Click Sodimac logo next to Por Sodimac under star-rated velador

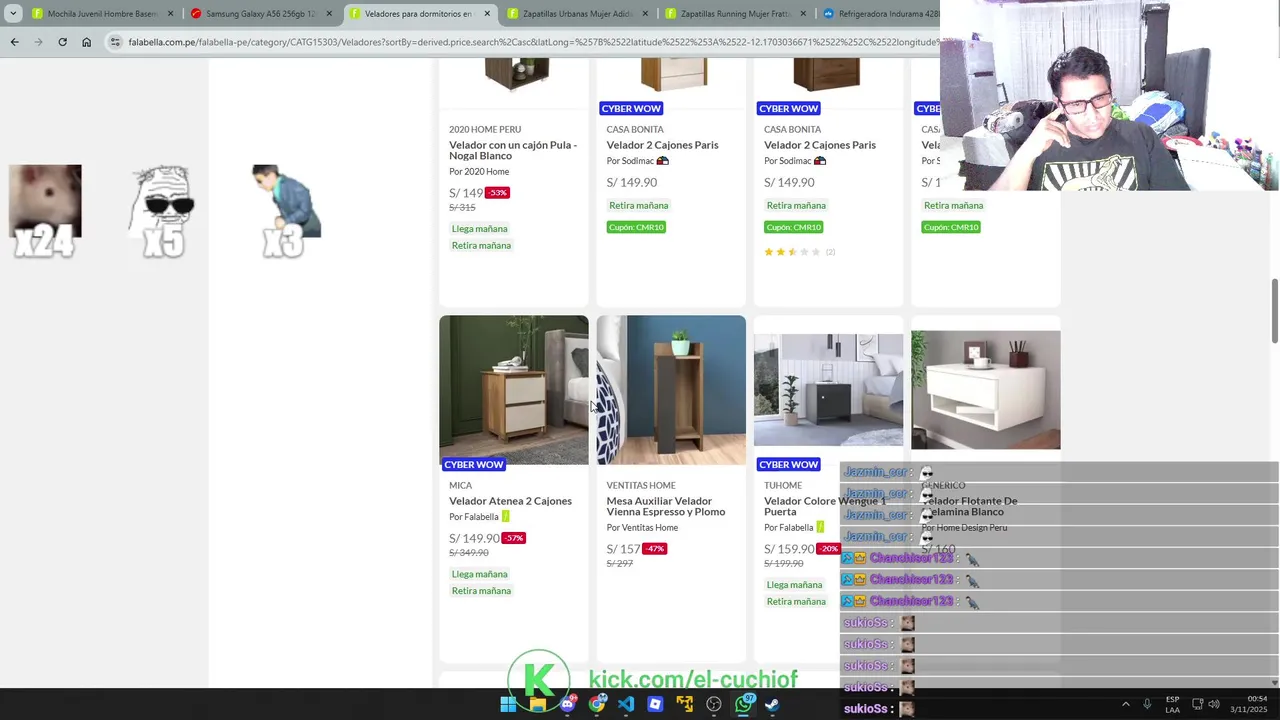point(820,161)
